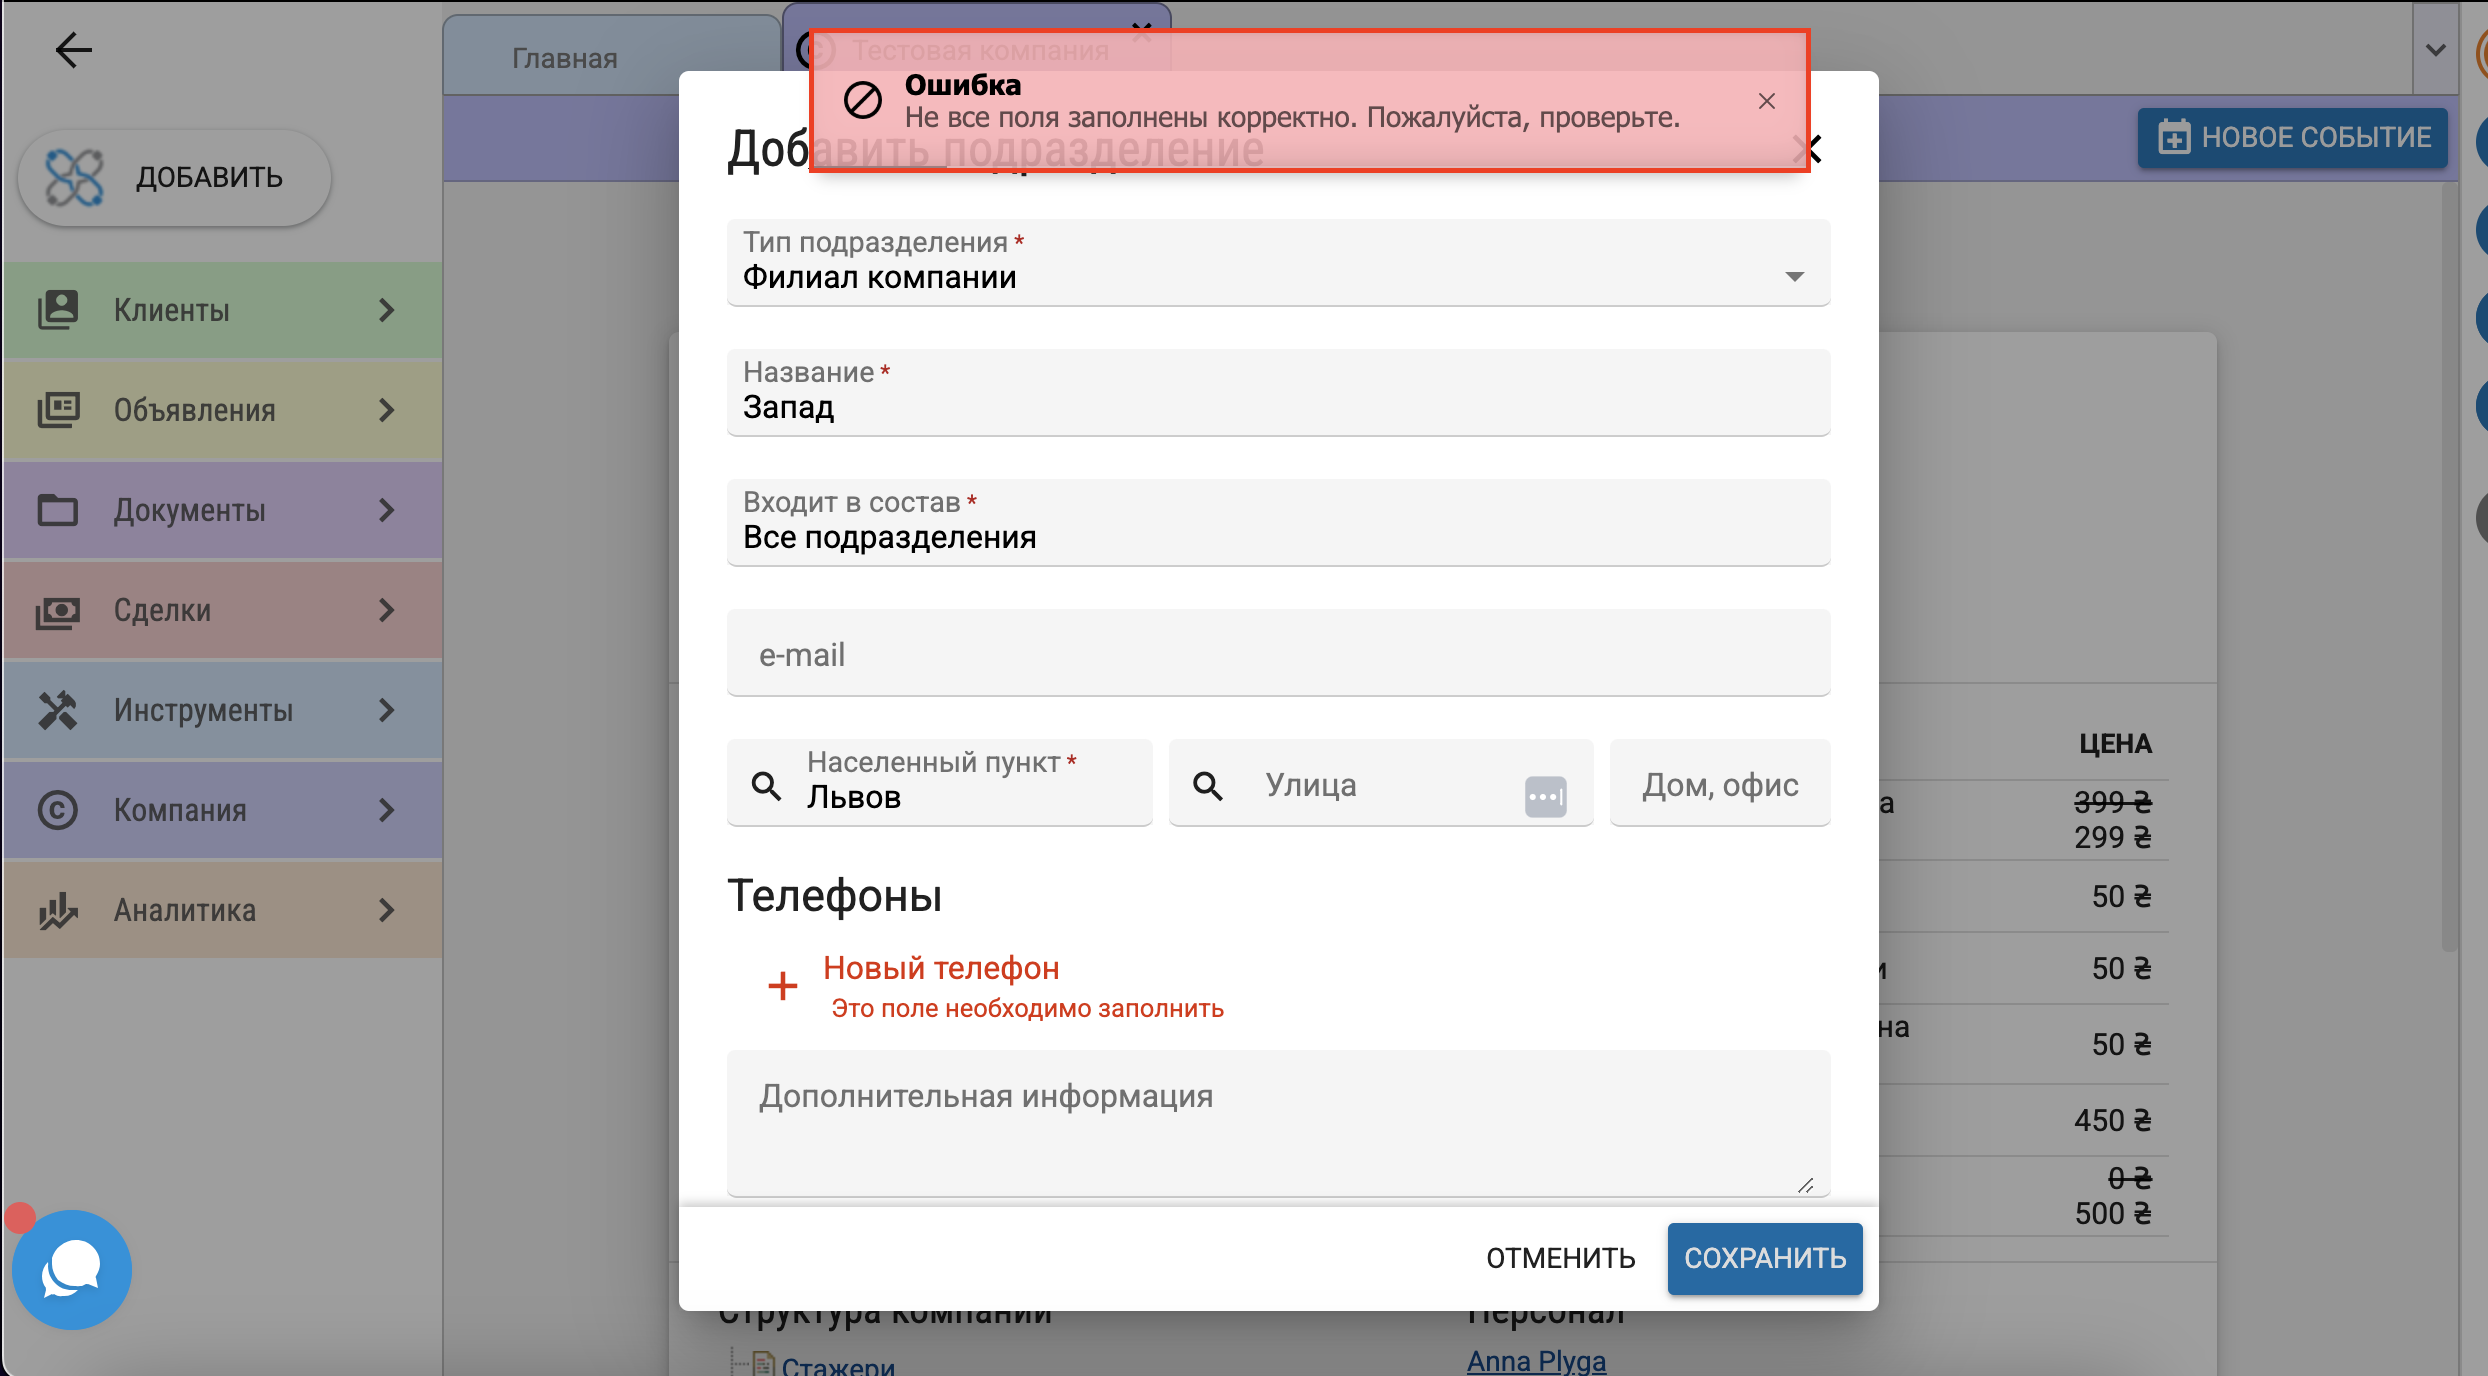Screen dimensions: 2488x1376
Task: Open the Документы folder icon
Action: 58,510
